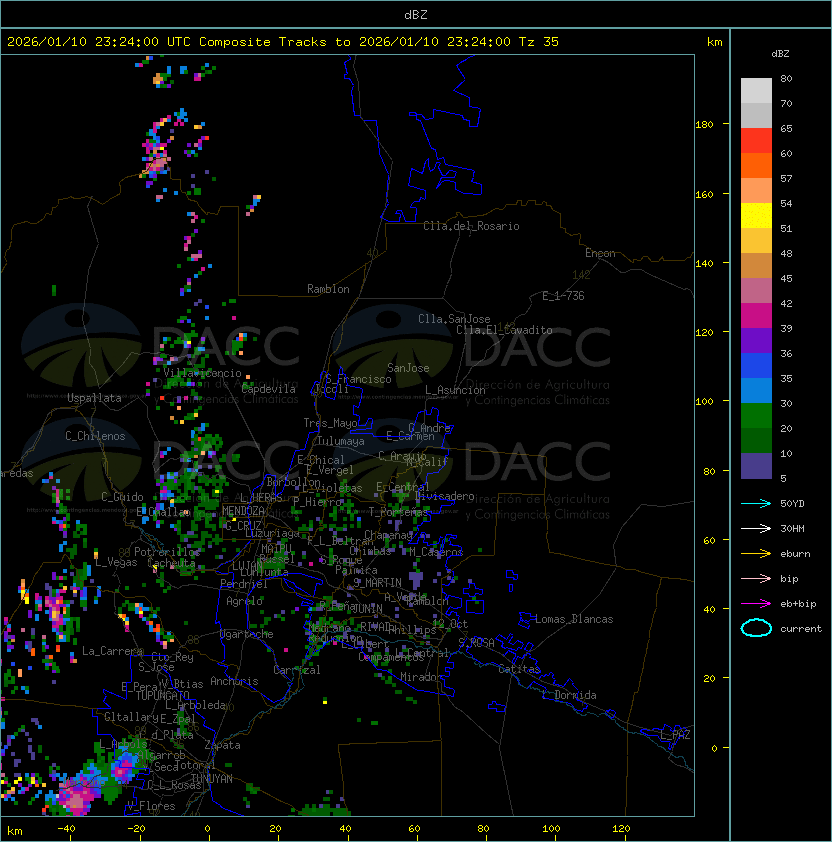This screenshot has width=832, height=842.
Task: Click the Lomas_Blancas place label
Action: tap(574, 619)
